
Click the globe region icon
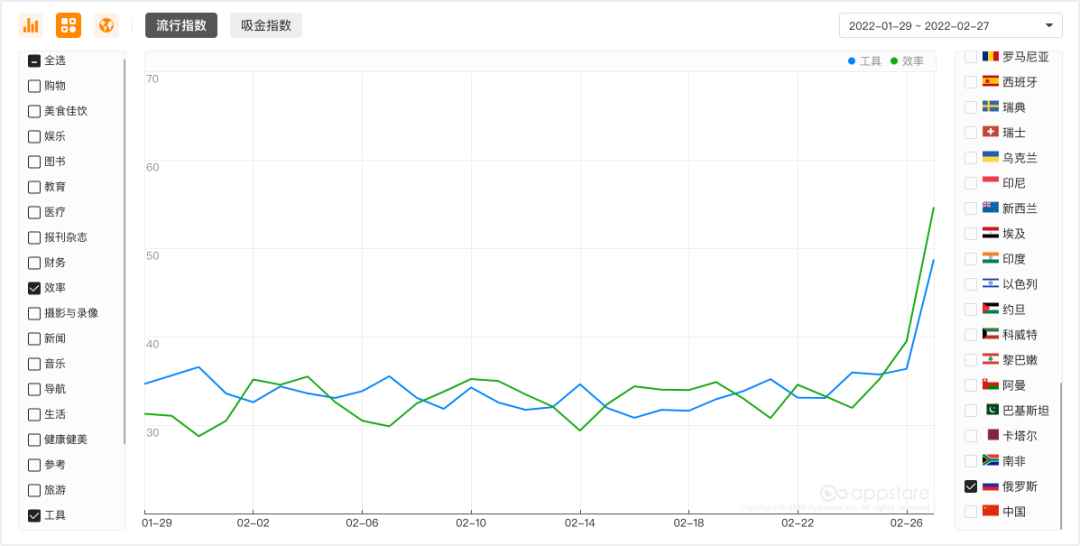(x=106, y=25)
